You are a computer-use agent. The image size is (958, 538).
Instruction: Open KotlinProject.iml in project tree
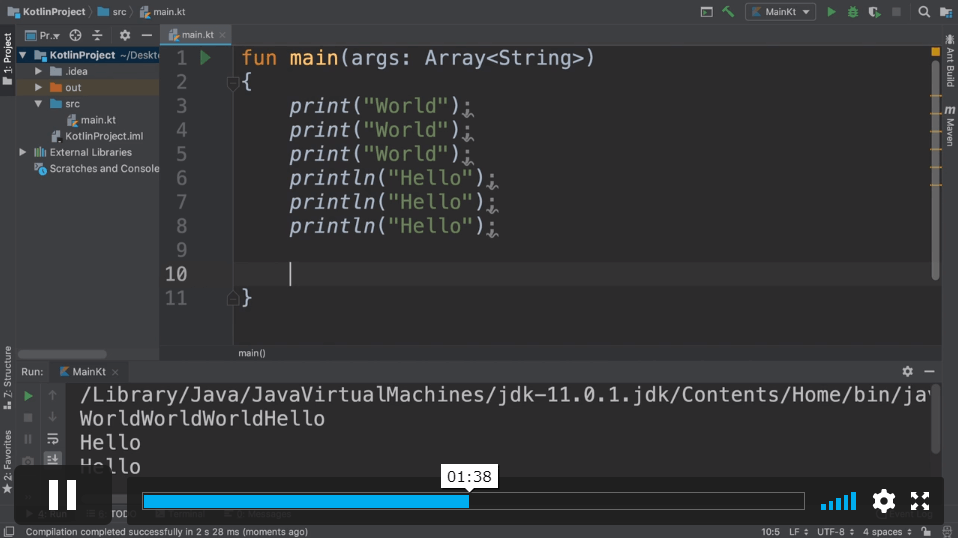tap(103, 136)
